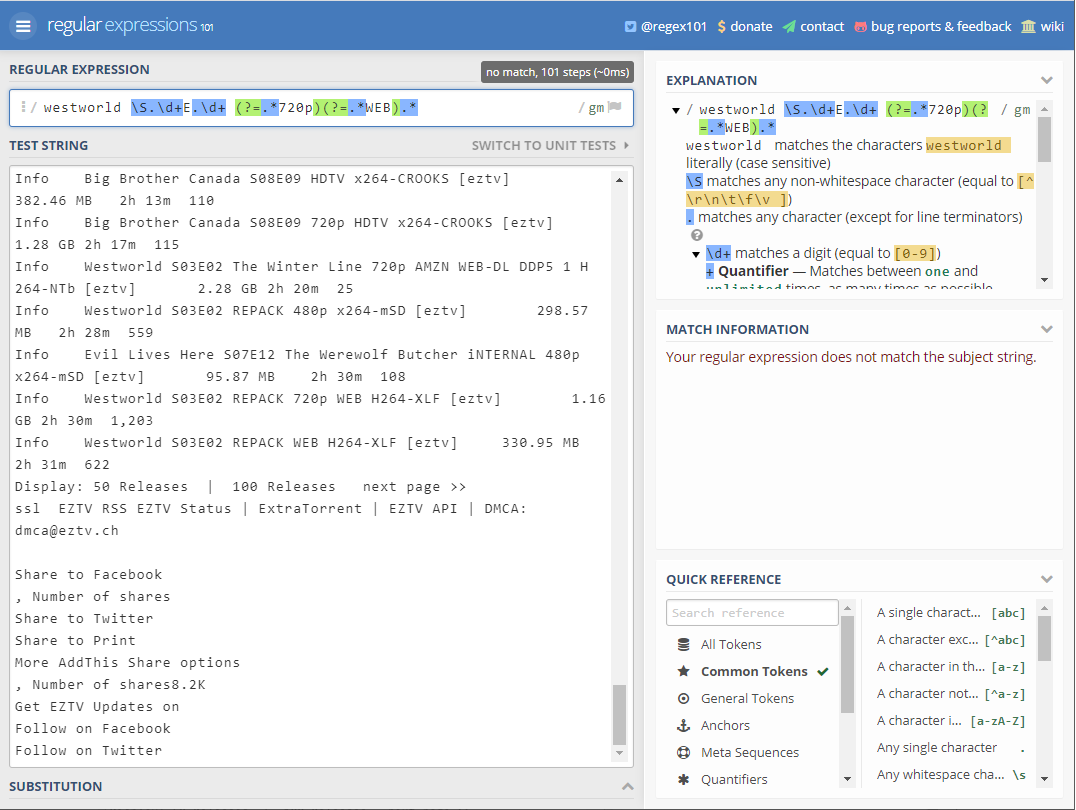This screenshot has width=1076, height=810.
Task: Open the hamburger sidebar menu
Action: [23, 26]
